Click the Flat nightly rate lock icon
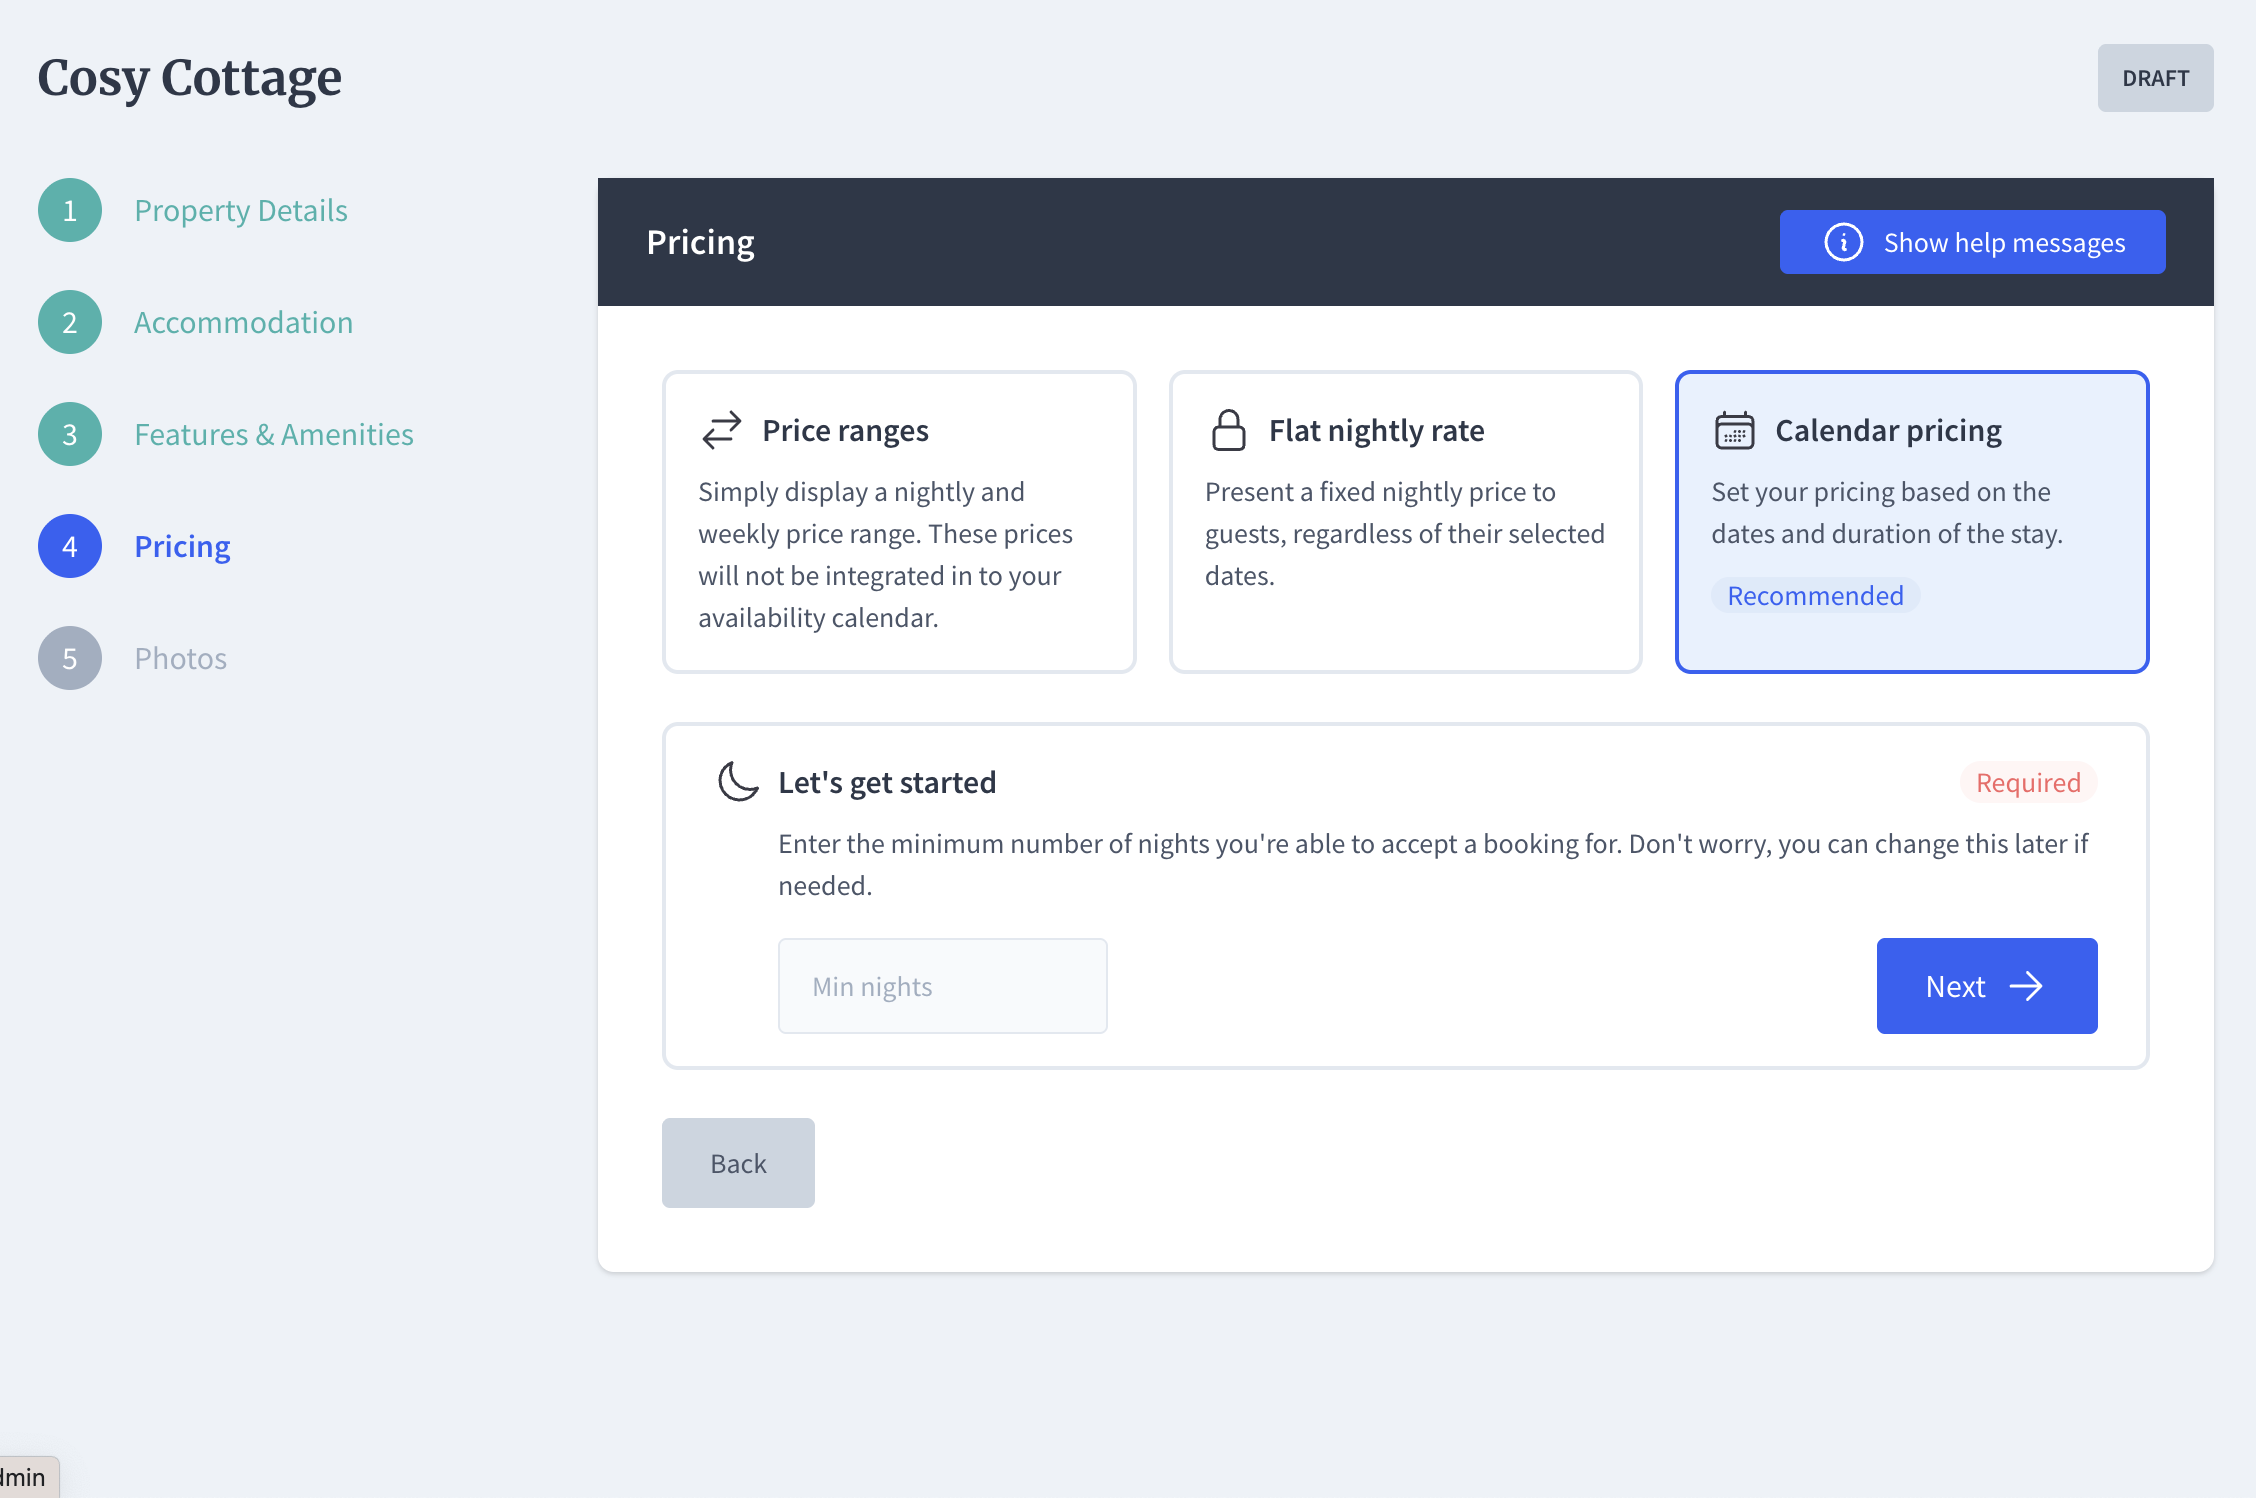Image resolution: width=2256 pixels, height=1498 pixels. coord(1228,430)
